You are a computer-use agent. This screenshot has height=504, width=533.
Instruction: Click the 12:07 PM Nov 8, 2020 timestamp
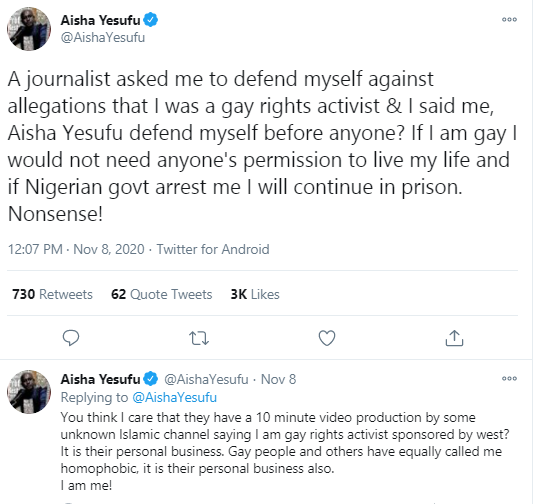coord(76,249)
